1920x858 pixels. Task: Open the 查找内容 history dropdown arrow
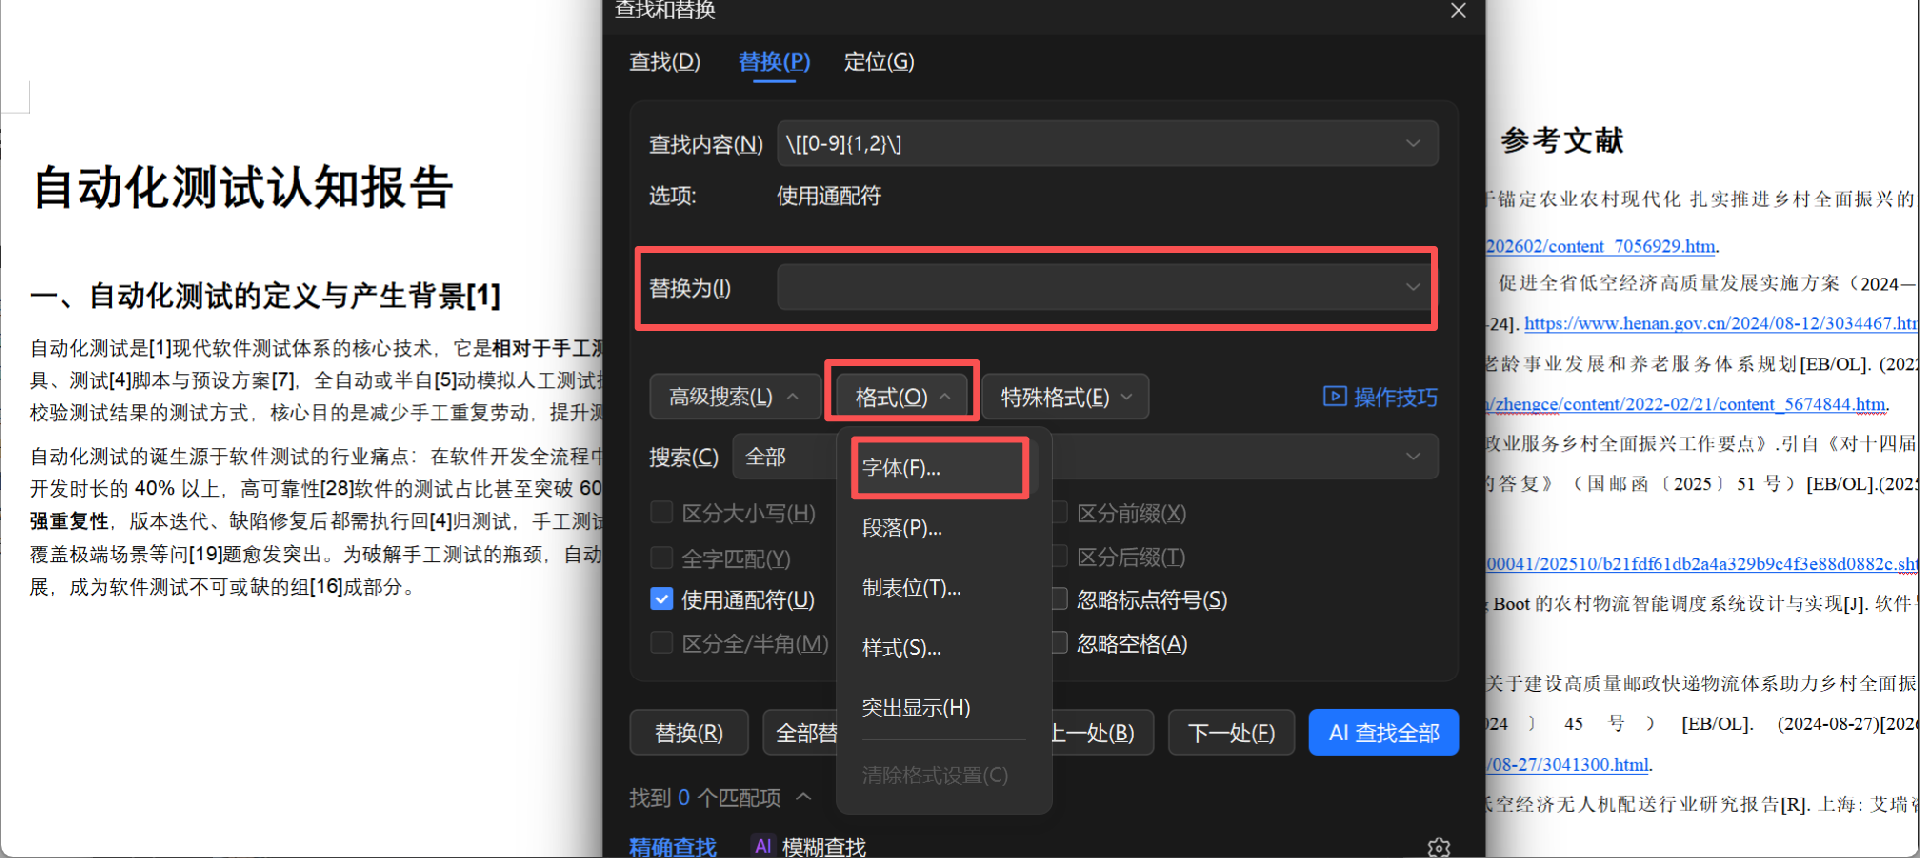[x=1413, y=144]
